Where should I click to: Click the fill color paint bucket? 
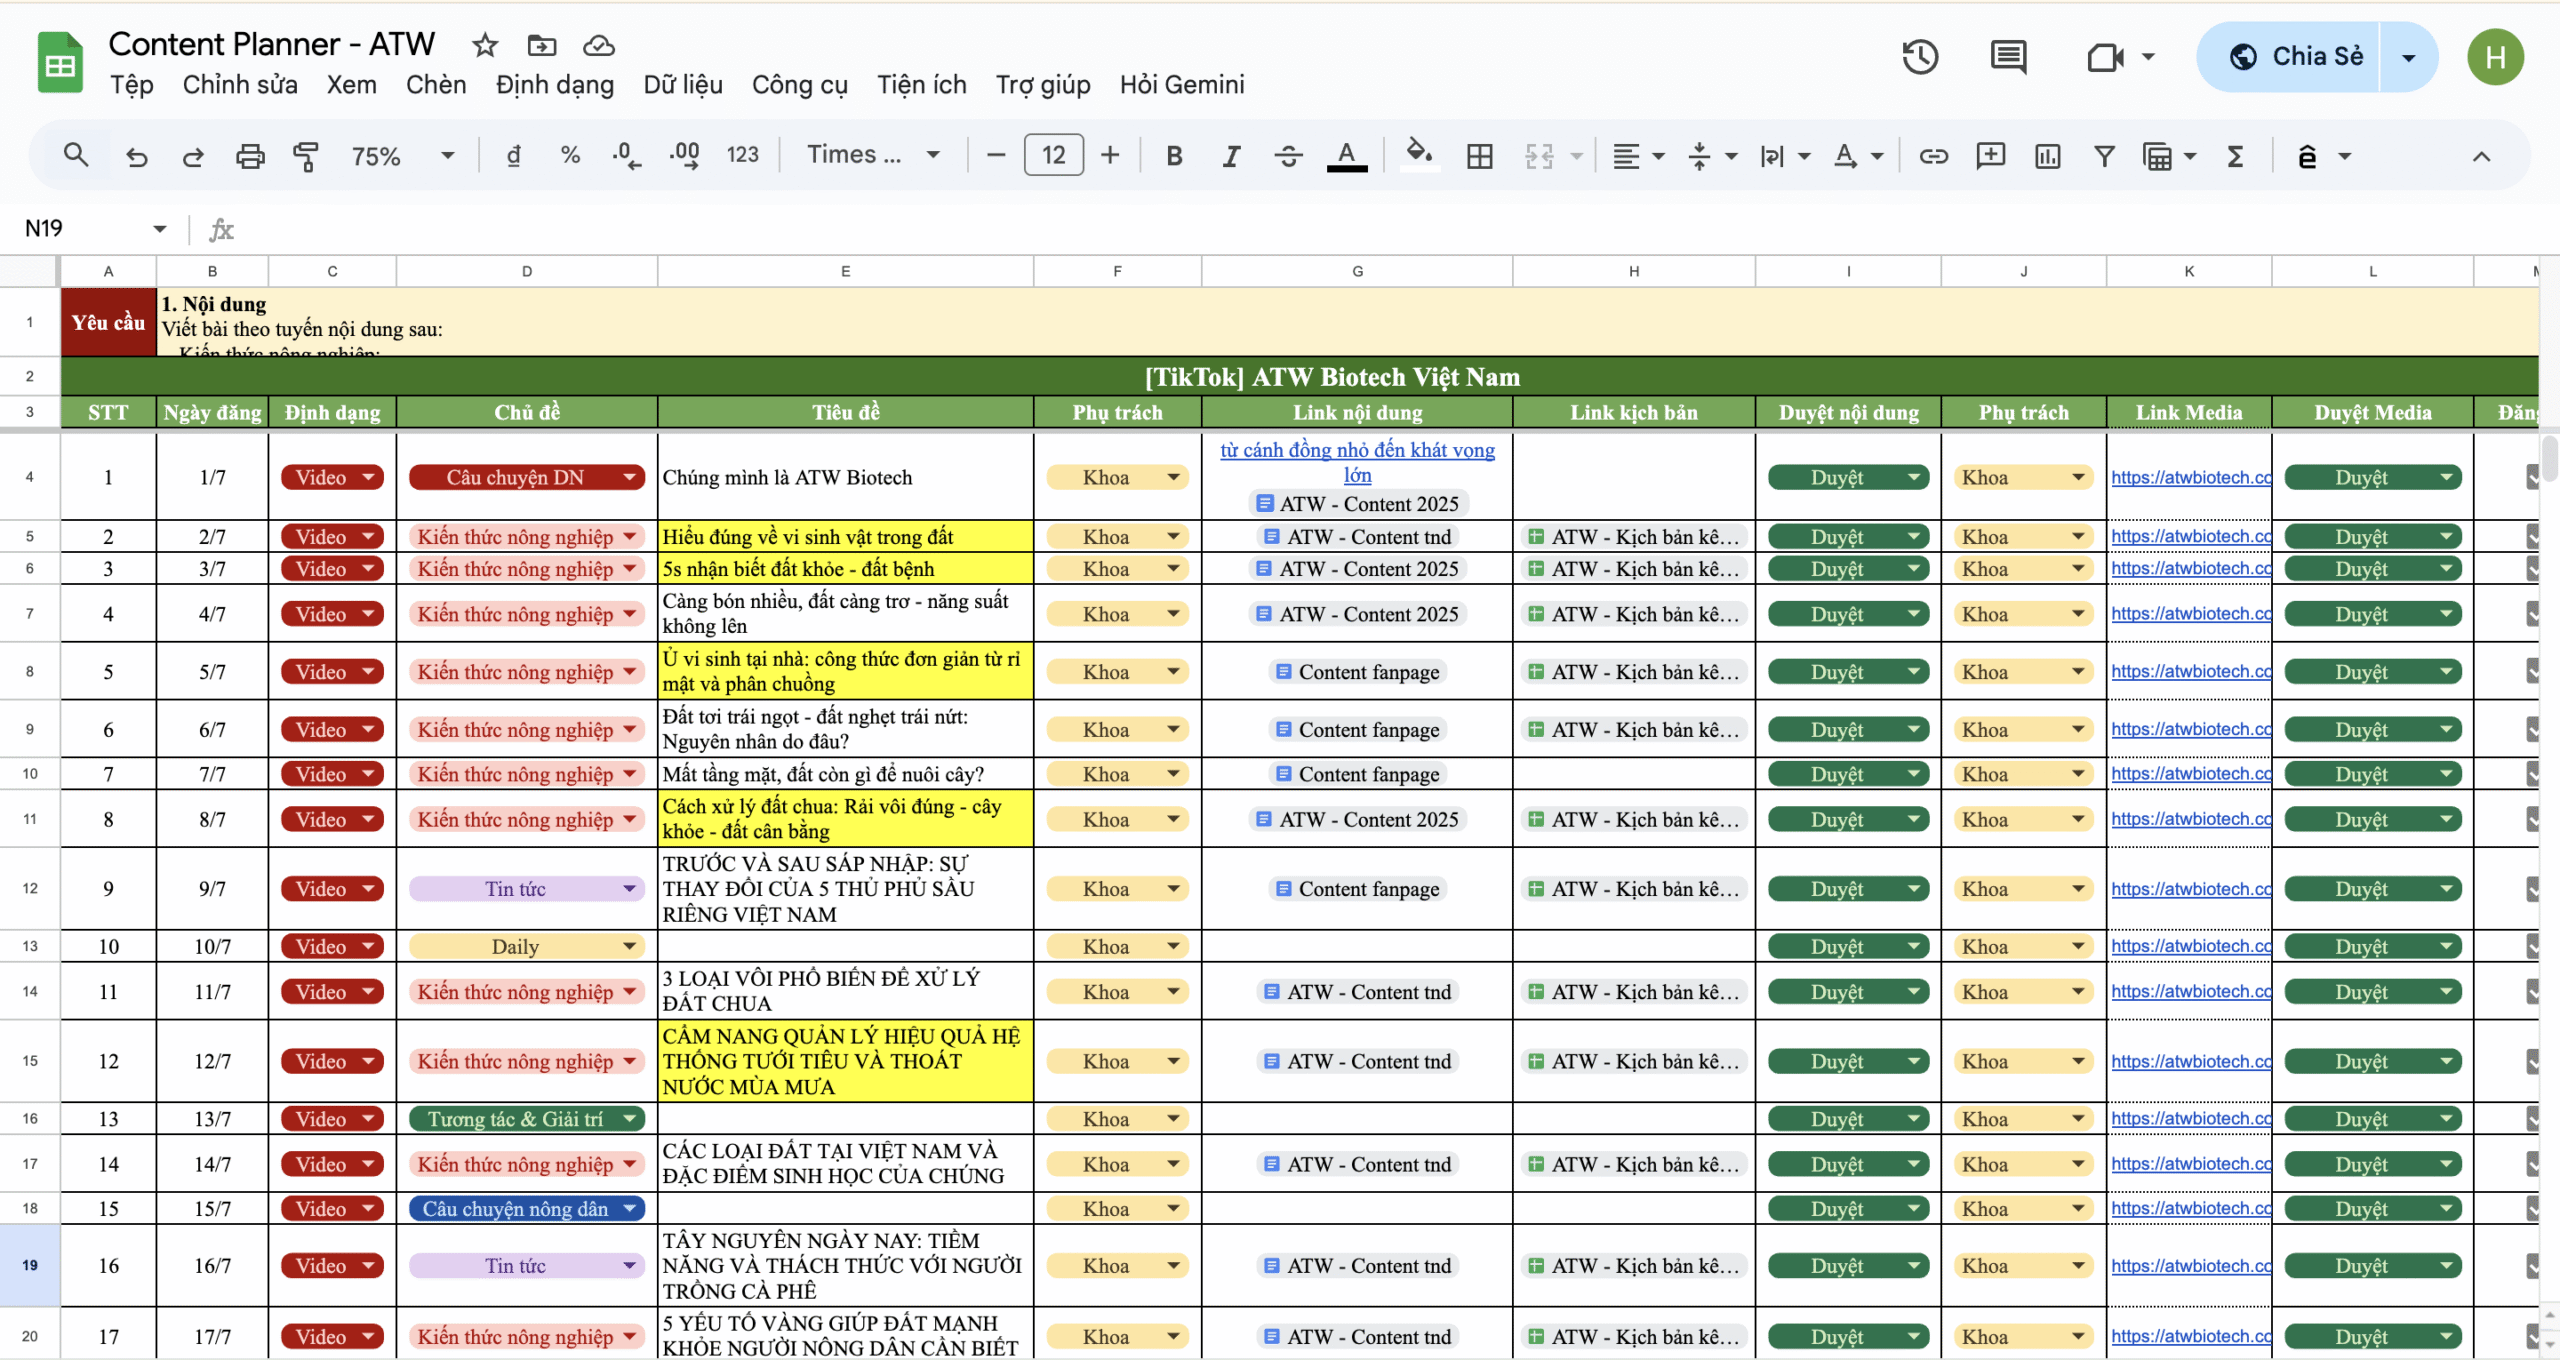click(x=1418, y=154)
